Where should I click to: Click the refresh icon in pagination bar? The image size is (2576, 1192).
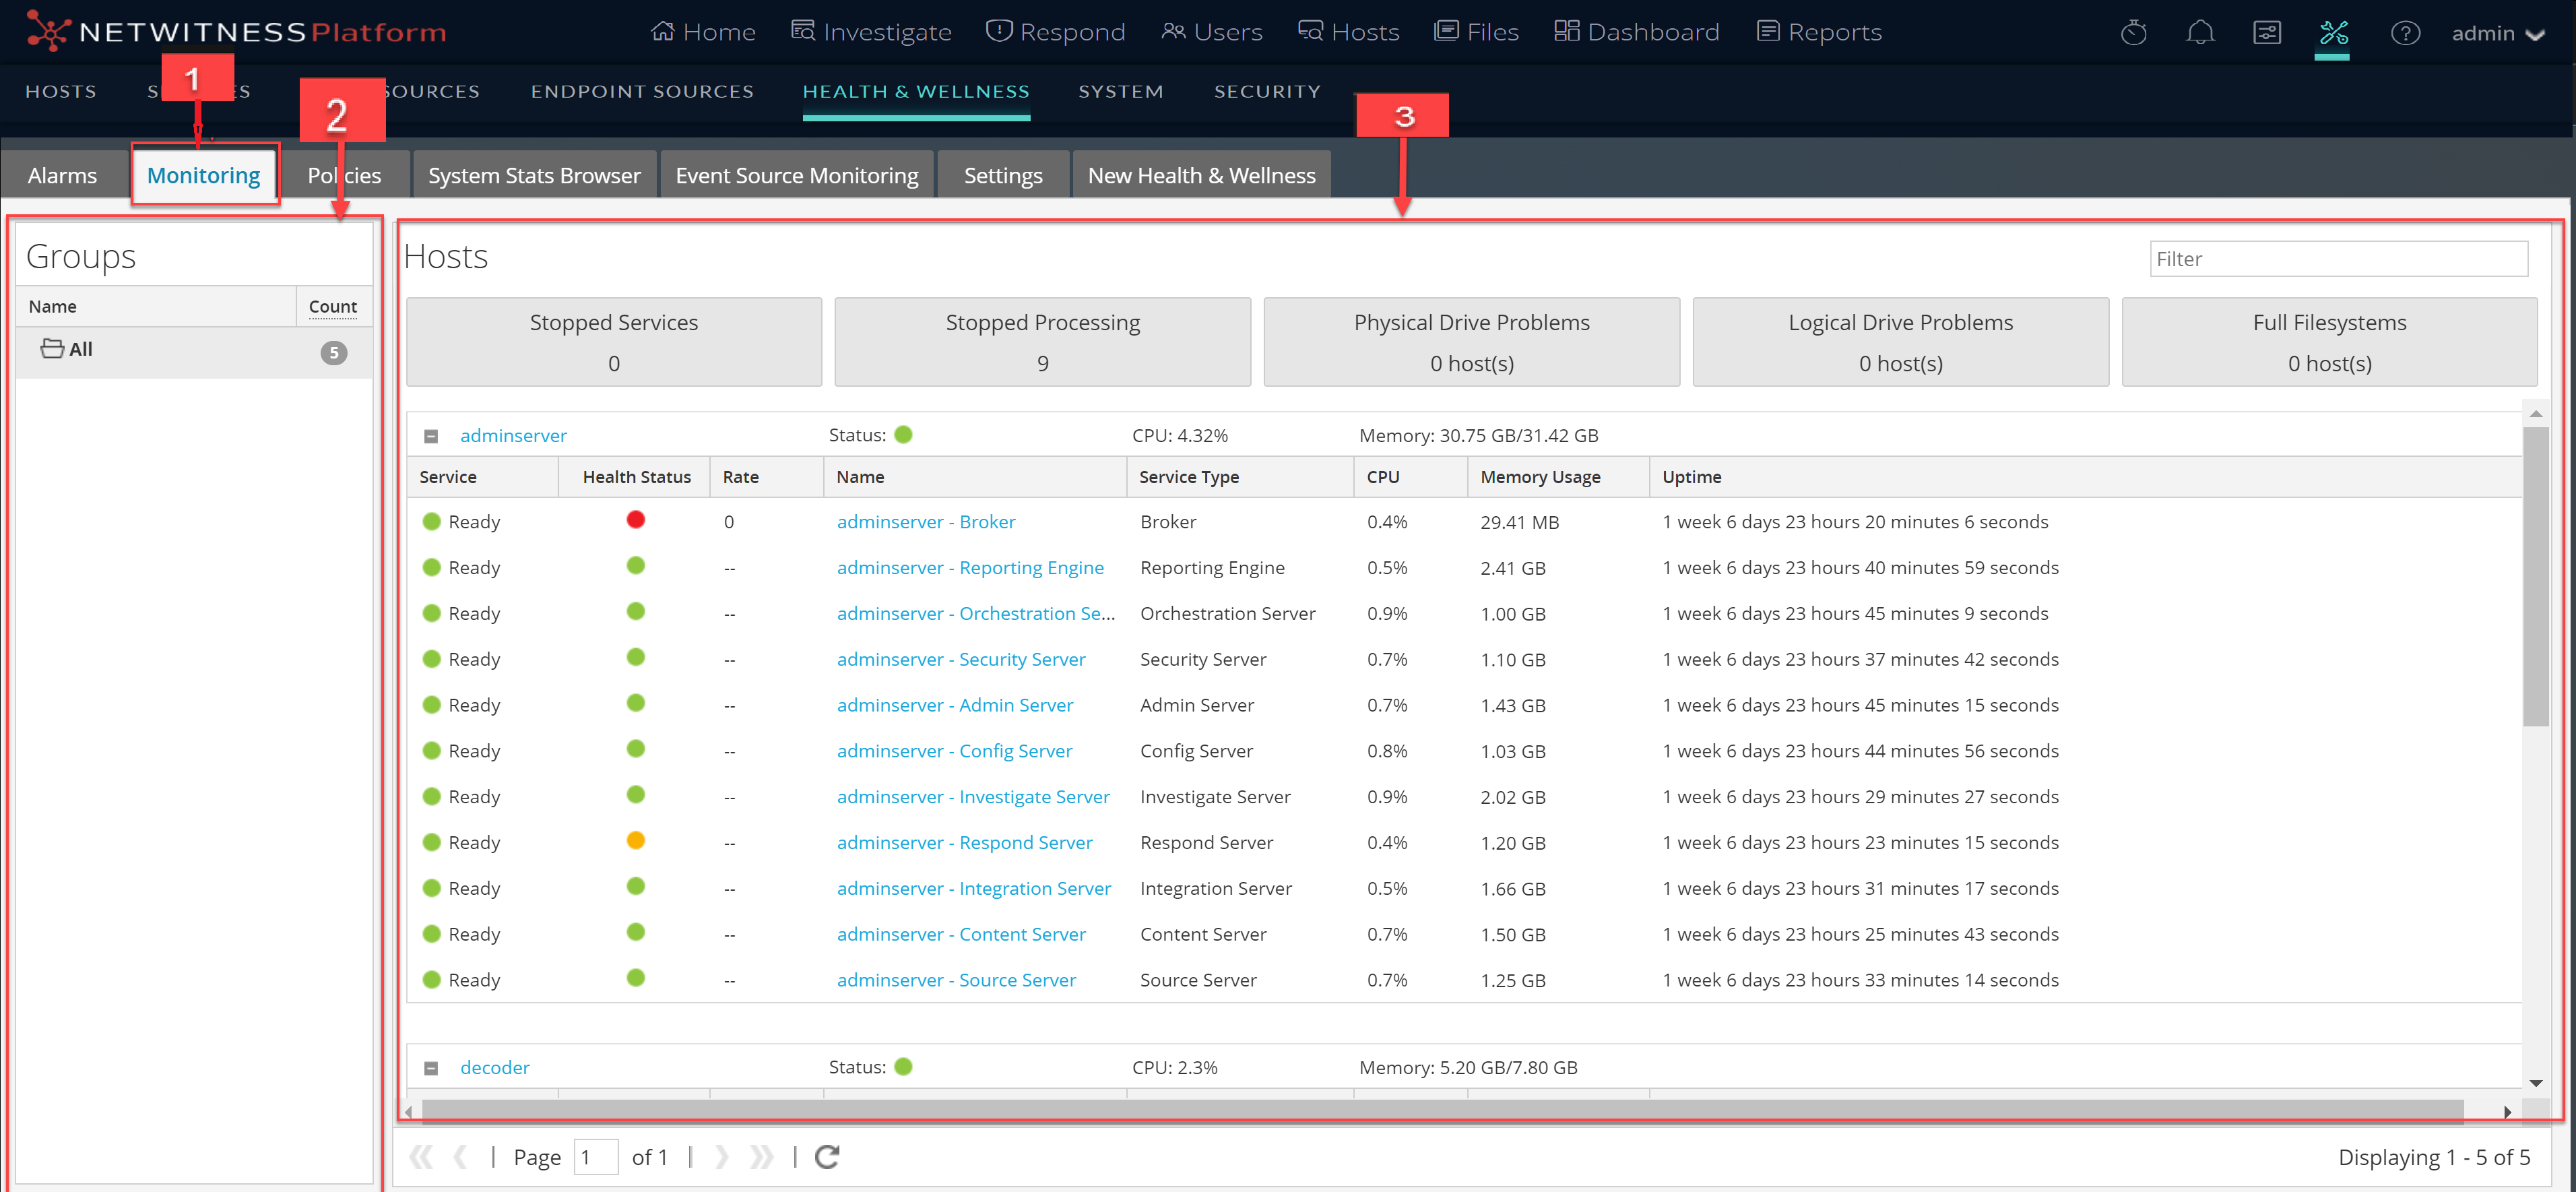827,1157
